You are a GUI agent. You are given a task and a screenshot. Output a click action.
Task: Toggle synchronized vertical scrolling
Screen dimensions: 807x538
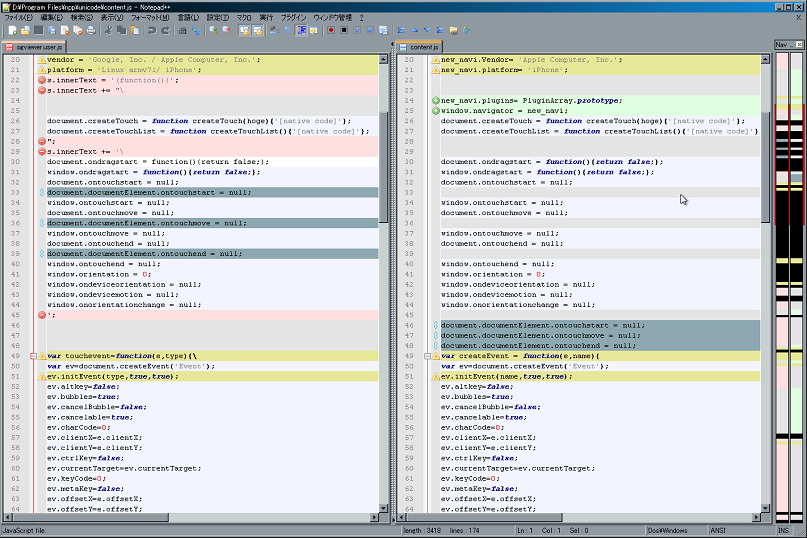click(x=244, y=30)
